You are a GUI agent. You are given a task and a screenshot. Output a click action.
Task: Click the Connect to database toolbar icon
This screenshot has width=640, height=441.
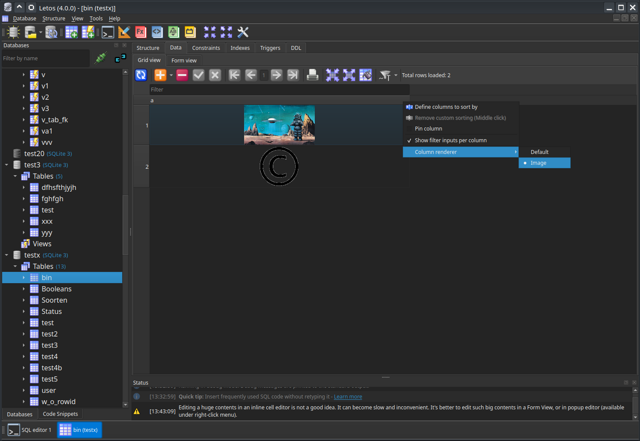[13, 32]
